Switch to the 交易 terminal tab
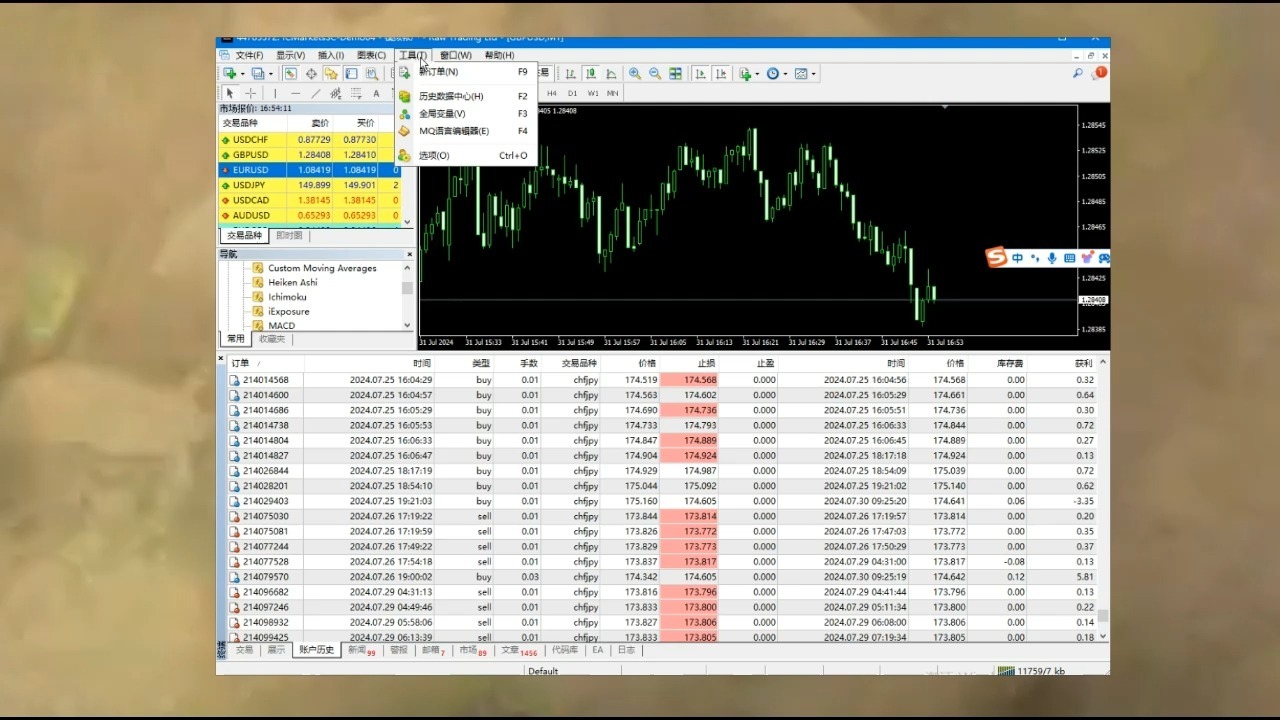This screenshot has height=720, width=1280. (x=244, y=650)
